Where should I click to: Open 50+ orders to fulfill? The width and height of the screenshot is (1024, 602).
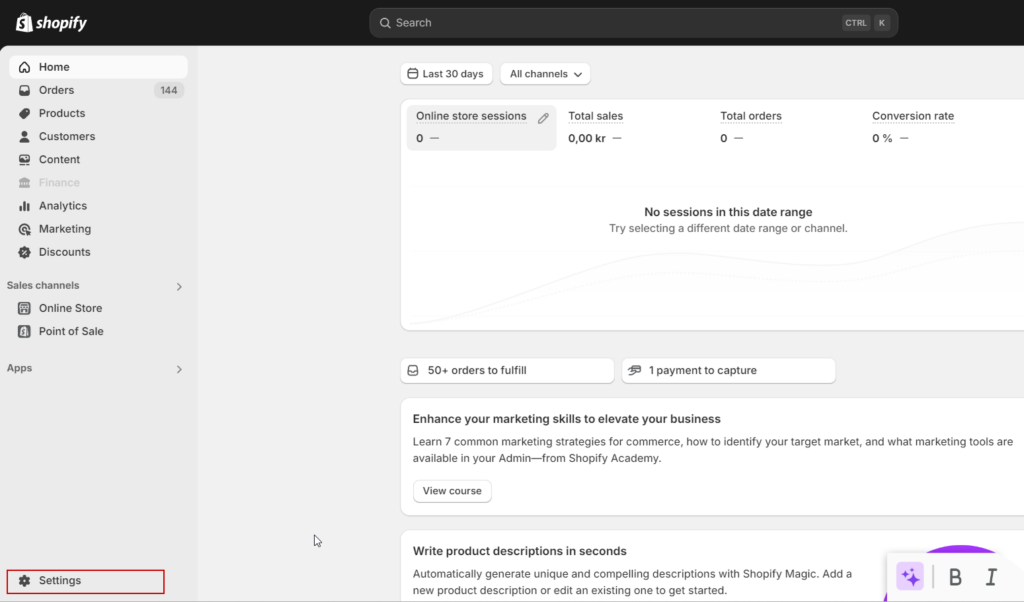507,371
